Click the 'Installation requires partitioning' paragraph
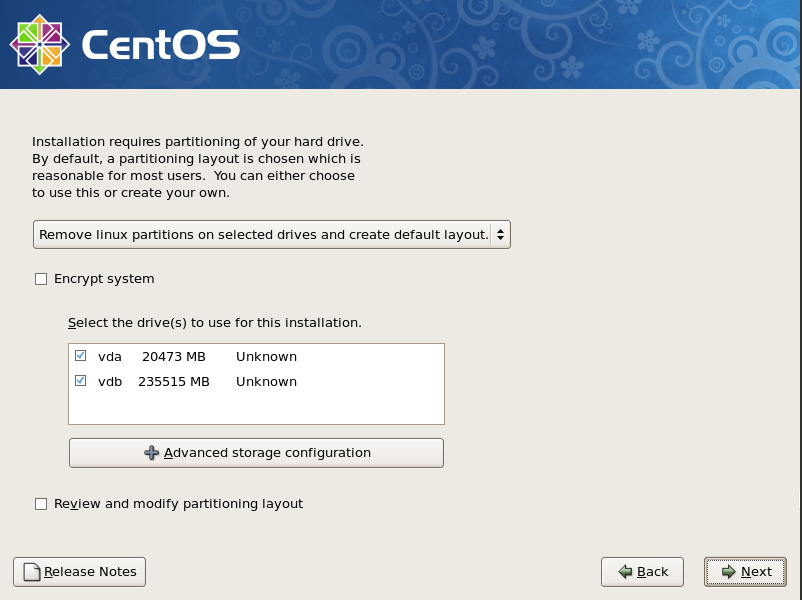This screenshot has width=802, height=601. 198,167
